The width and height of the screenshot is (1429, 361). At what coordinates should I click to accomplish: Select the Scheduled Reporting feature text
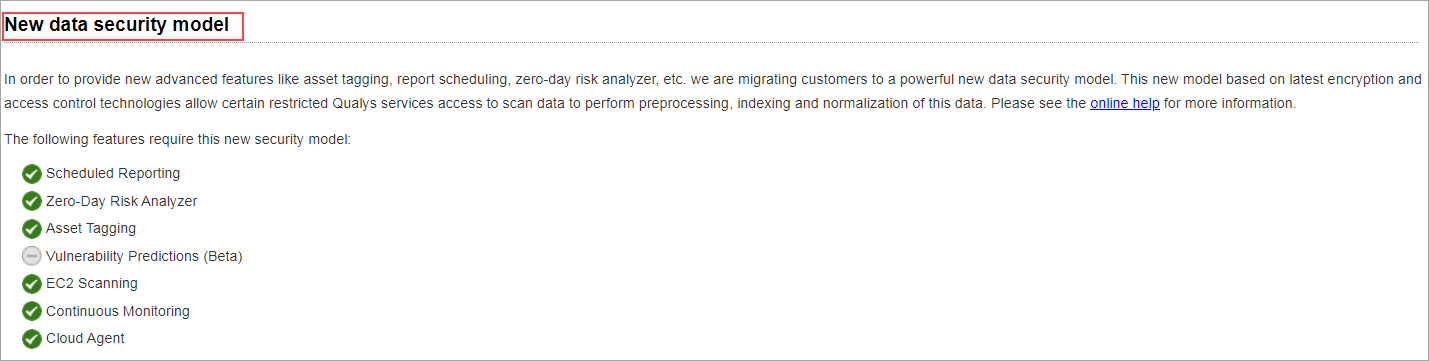113,173
